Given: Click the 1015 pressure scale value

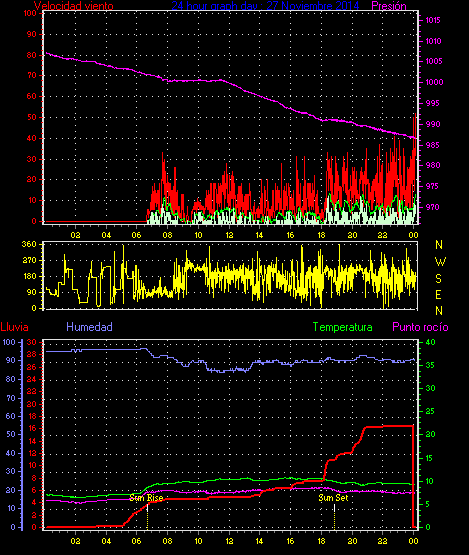Looking at the screenshot, I should click(x=433, y=20).
